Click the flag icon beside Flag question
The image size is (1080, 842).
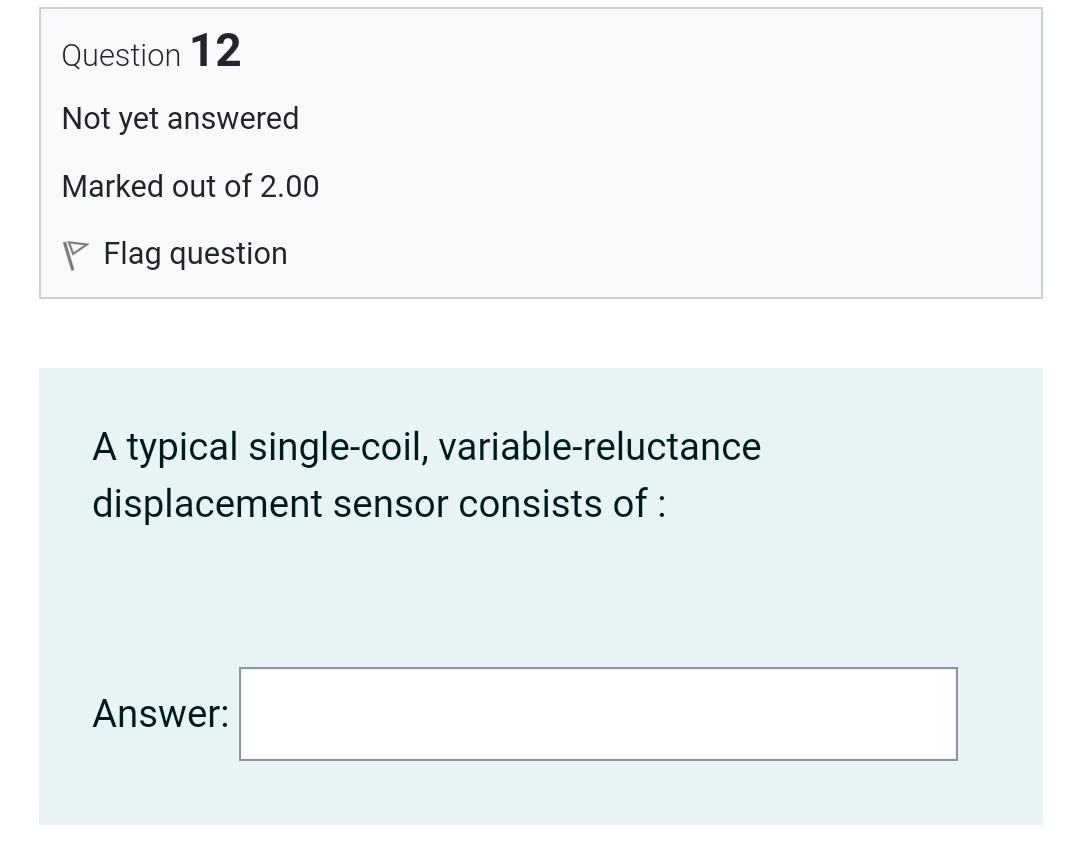point(74,255)
